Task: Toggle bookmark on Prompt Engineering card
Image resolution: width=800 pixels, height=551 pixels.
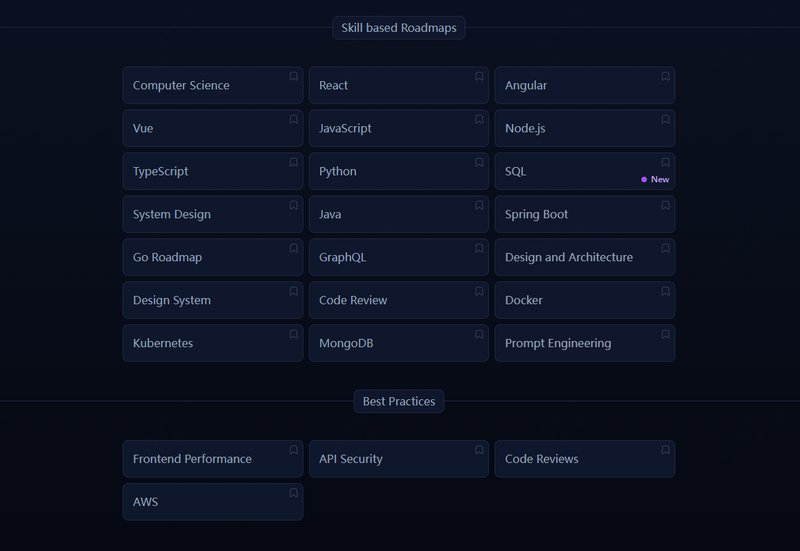Action: click(666, 335)
